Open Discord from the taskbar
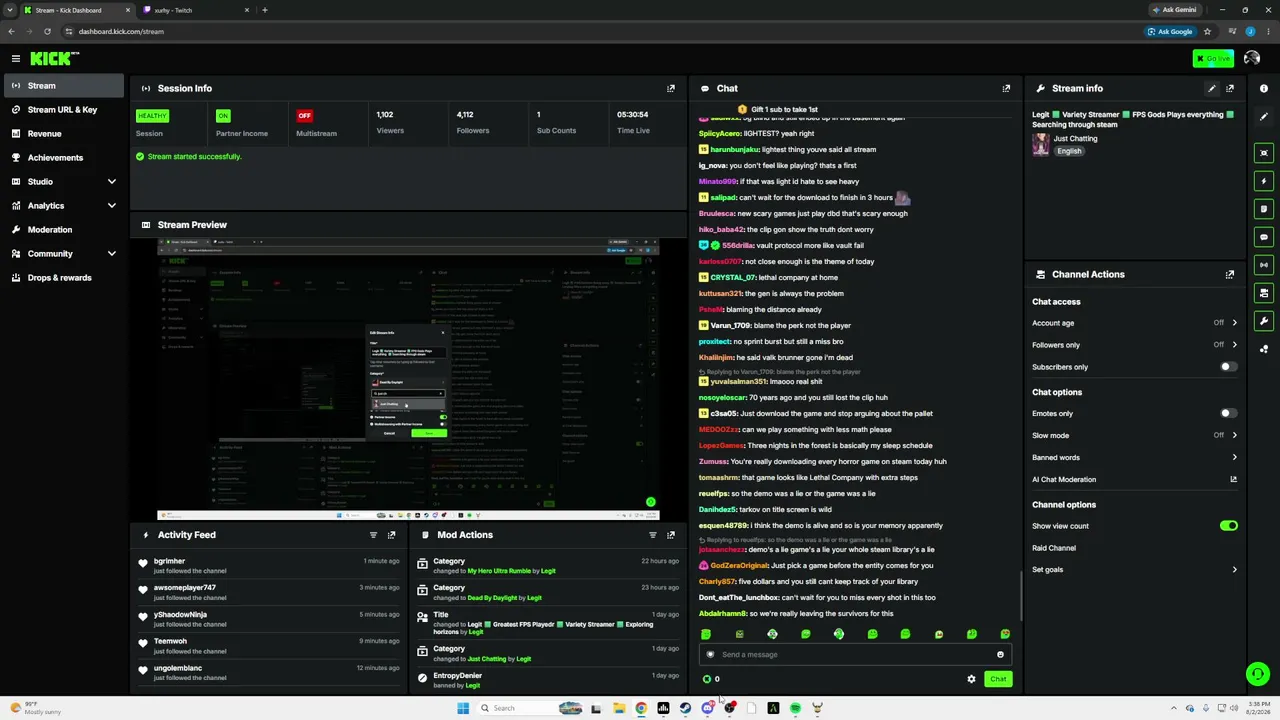The height and width of the screenshot is (720, 1280). tap(707, 708)
